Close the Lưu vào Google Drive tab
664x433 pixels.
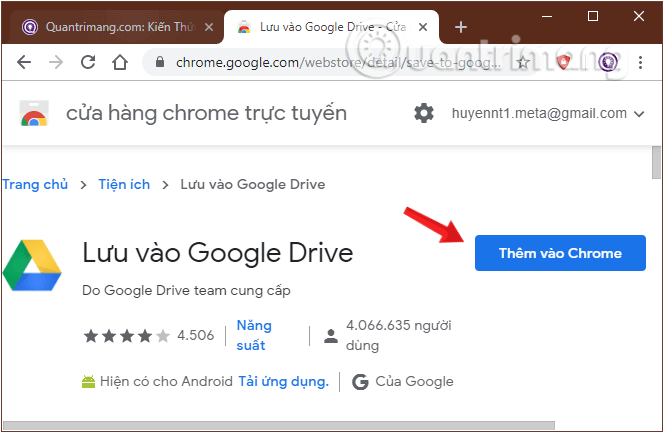click(x=423, y=27)
